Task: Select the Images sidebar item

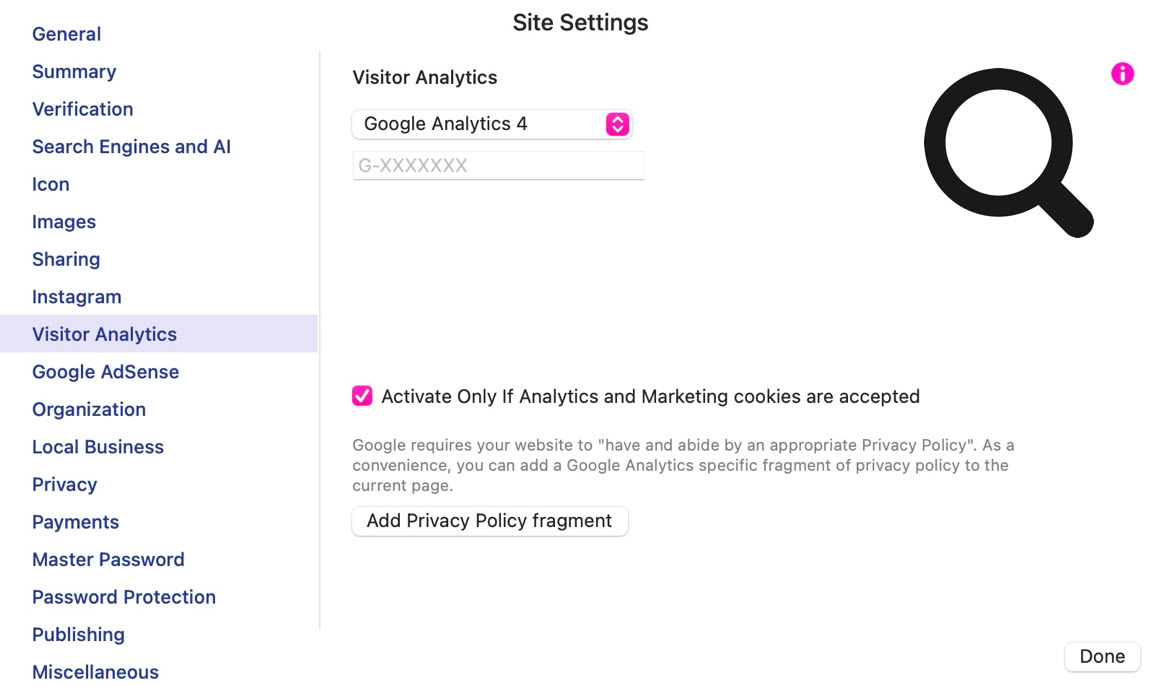Action: pos(64,222)
